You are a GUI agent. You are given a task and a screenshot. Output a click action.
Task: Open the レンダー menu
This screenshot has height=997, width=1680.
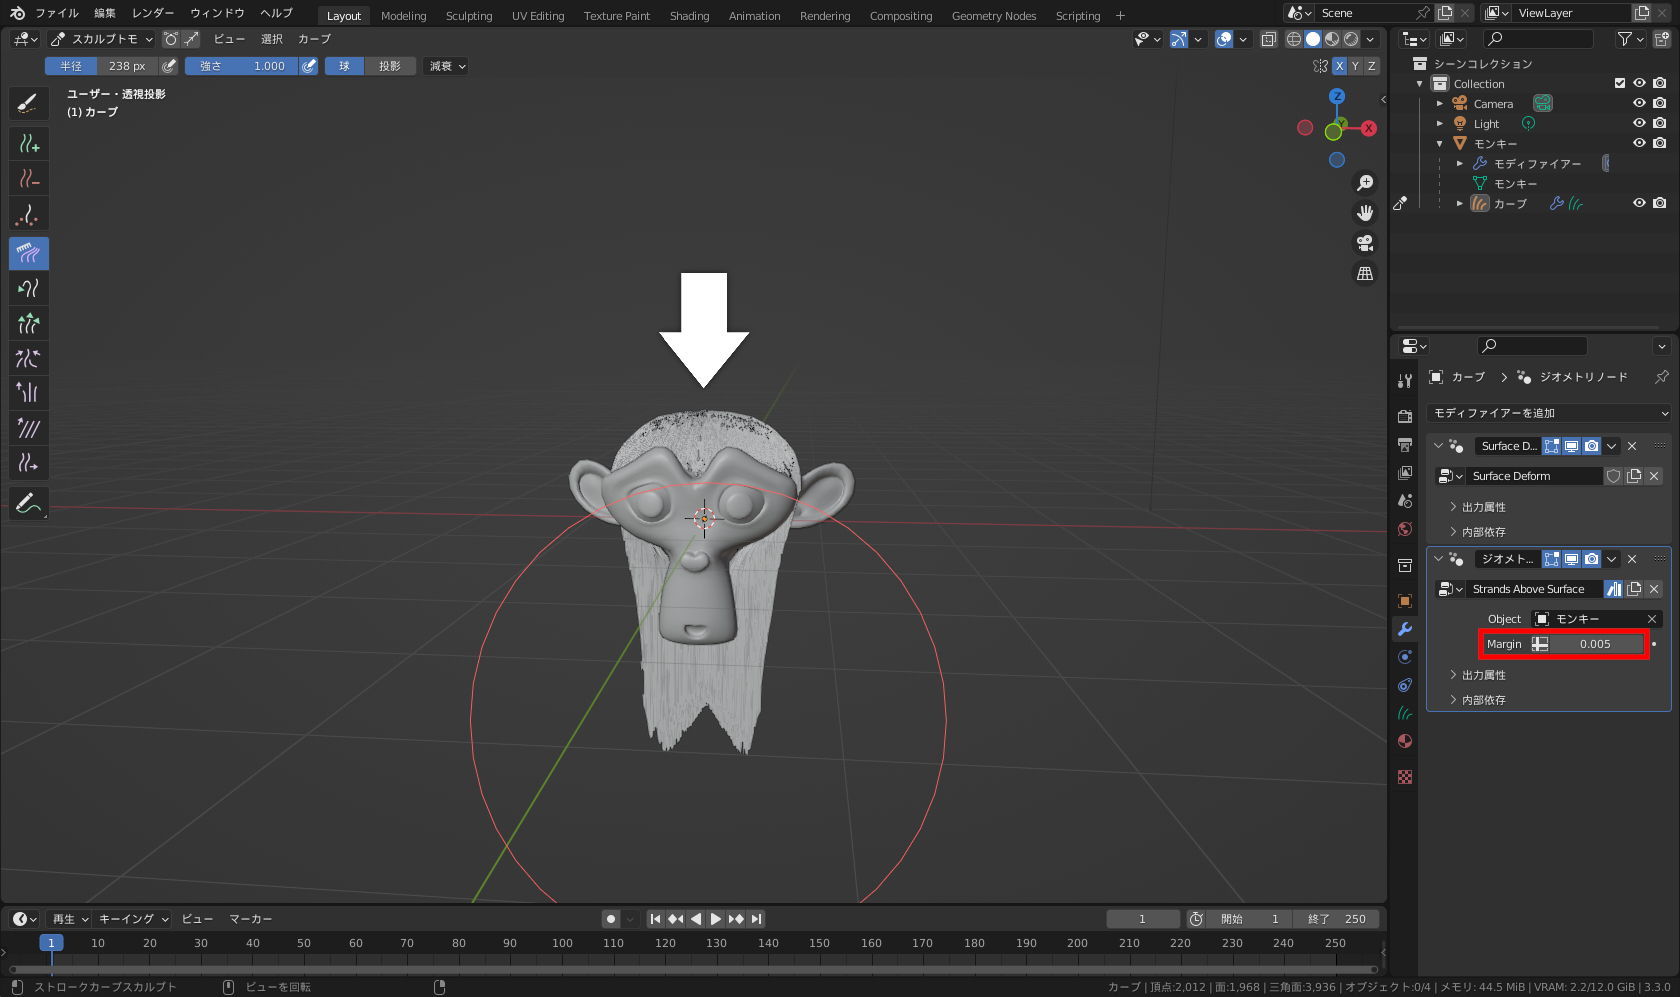(153, 13)
